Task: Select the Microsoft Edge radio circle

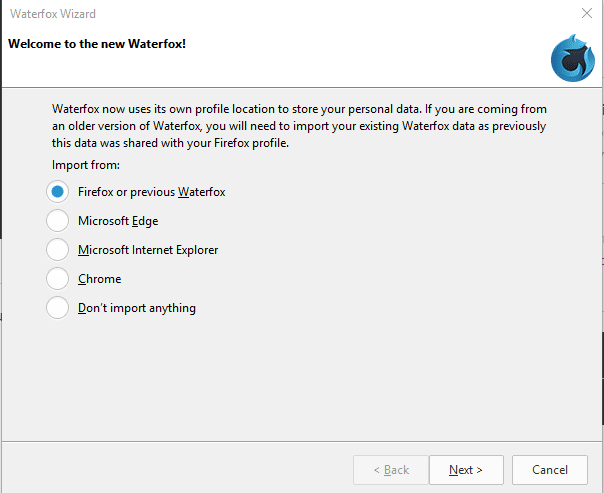Action: (57, 221)
